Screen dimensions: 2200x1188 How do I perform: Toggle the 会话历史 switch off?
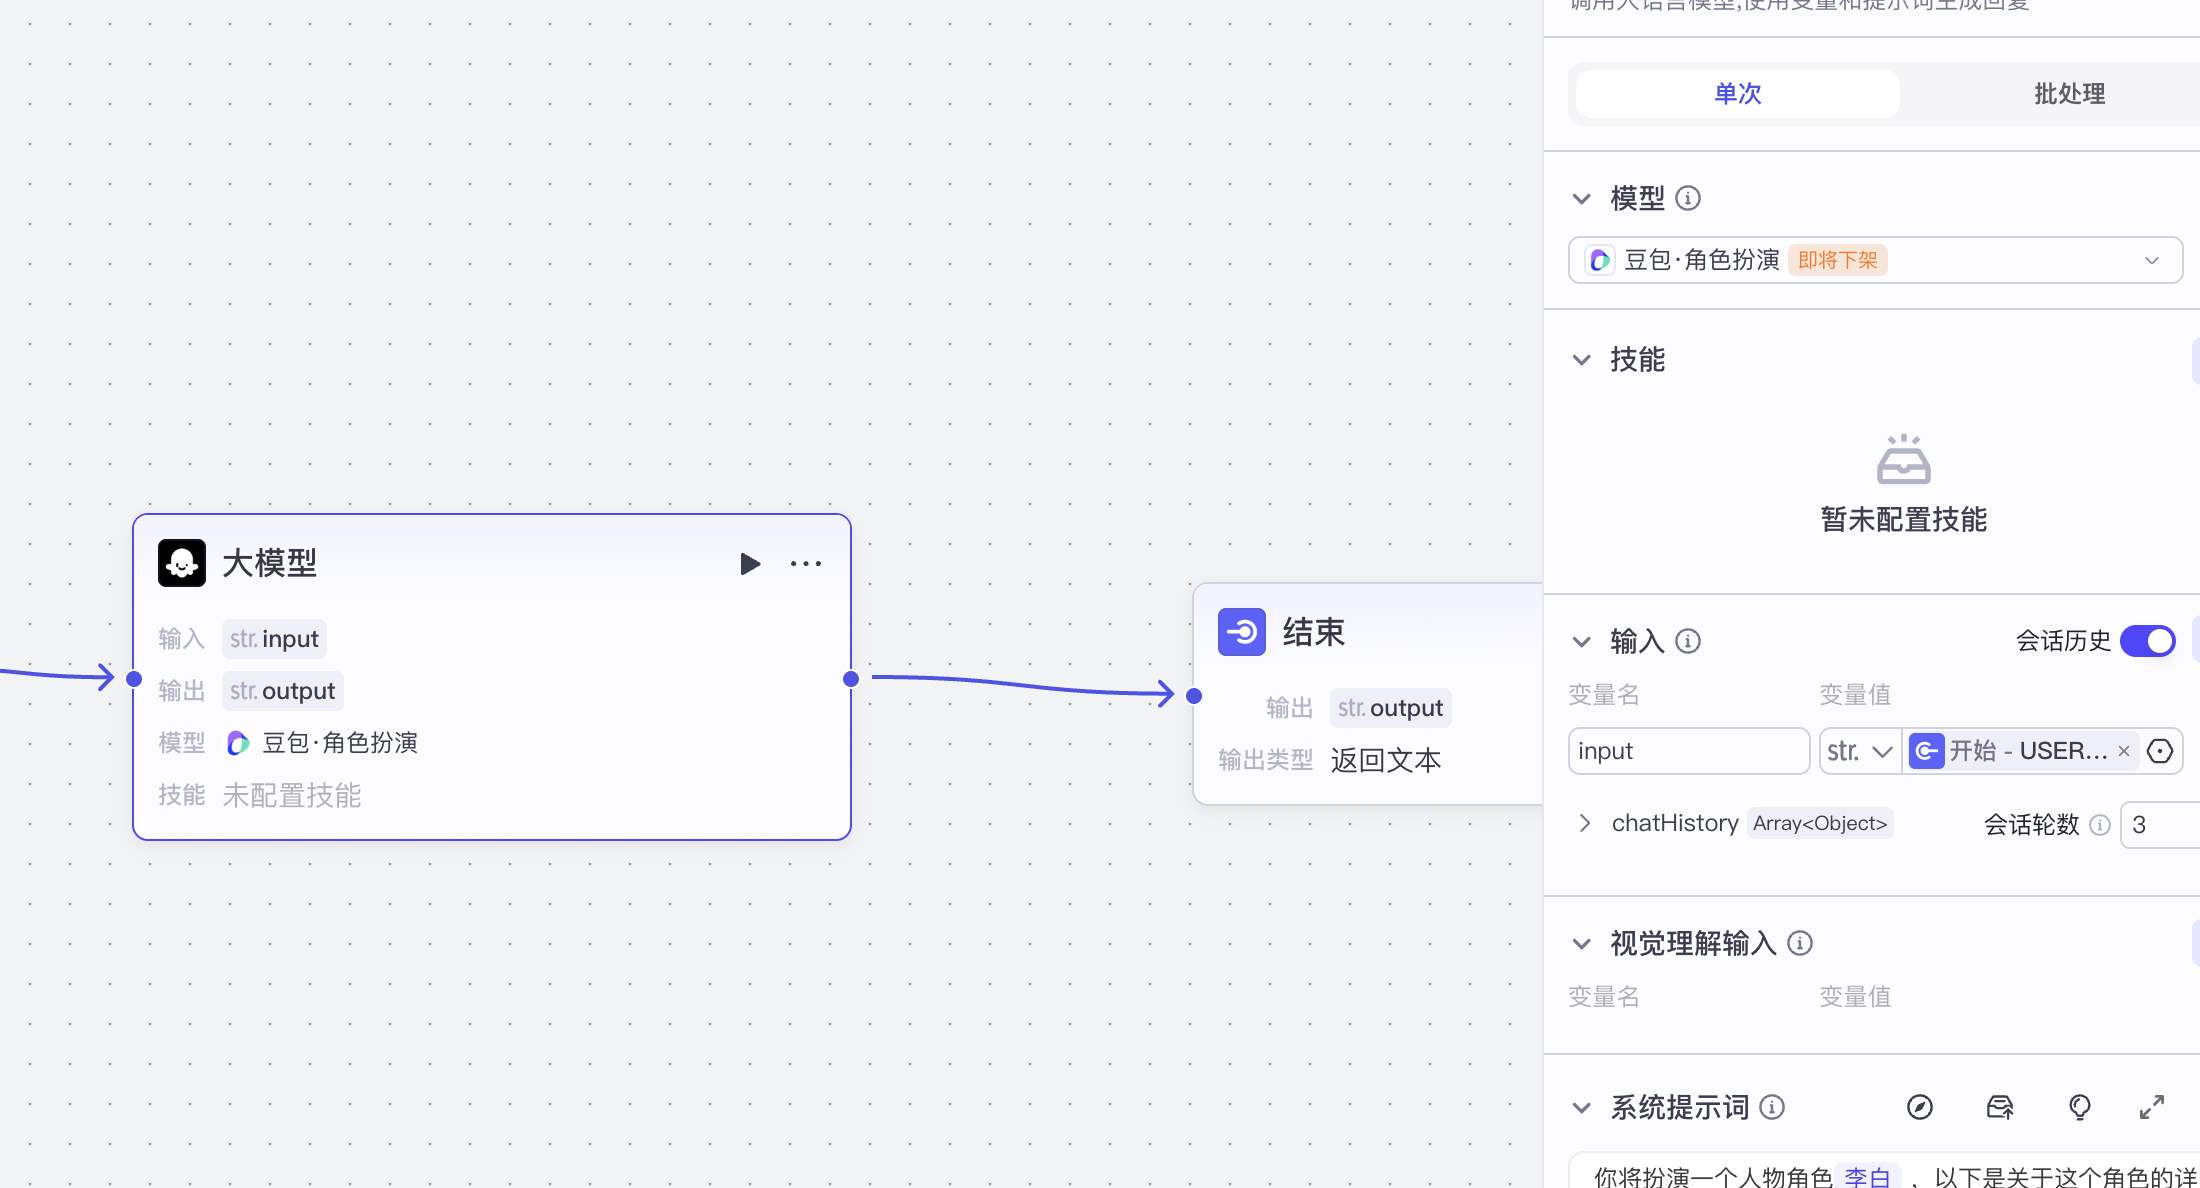click(2148, 641)
